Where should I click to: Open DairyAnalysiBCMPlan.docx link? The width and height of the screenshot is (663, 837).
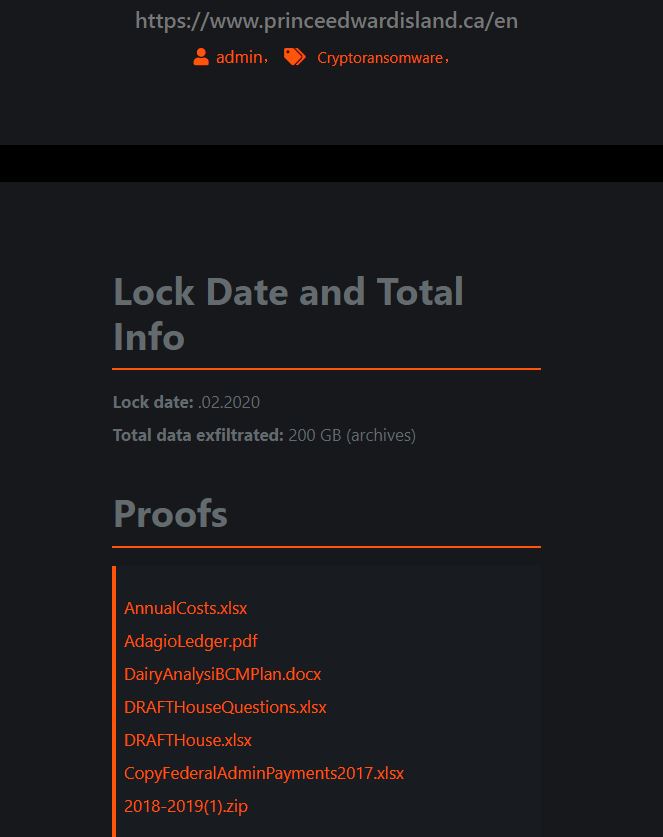(222, 674)
